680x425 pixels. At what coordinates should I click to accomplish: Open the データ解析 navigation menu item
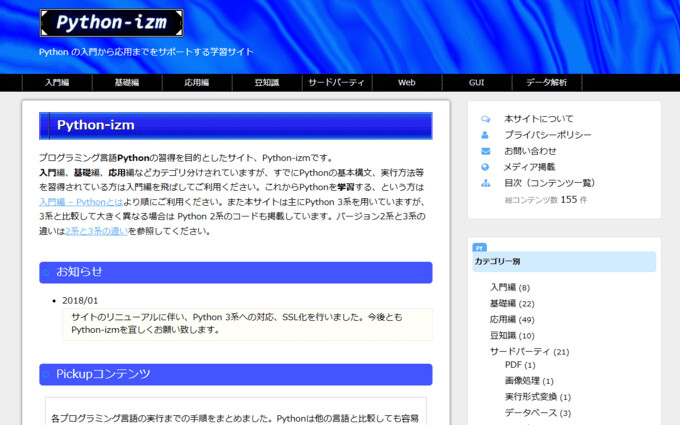pyautogui.click(x=547, y=82)
